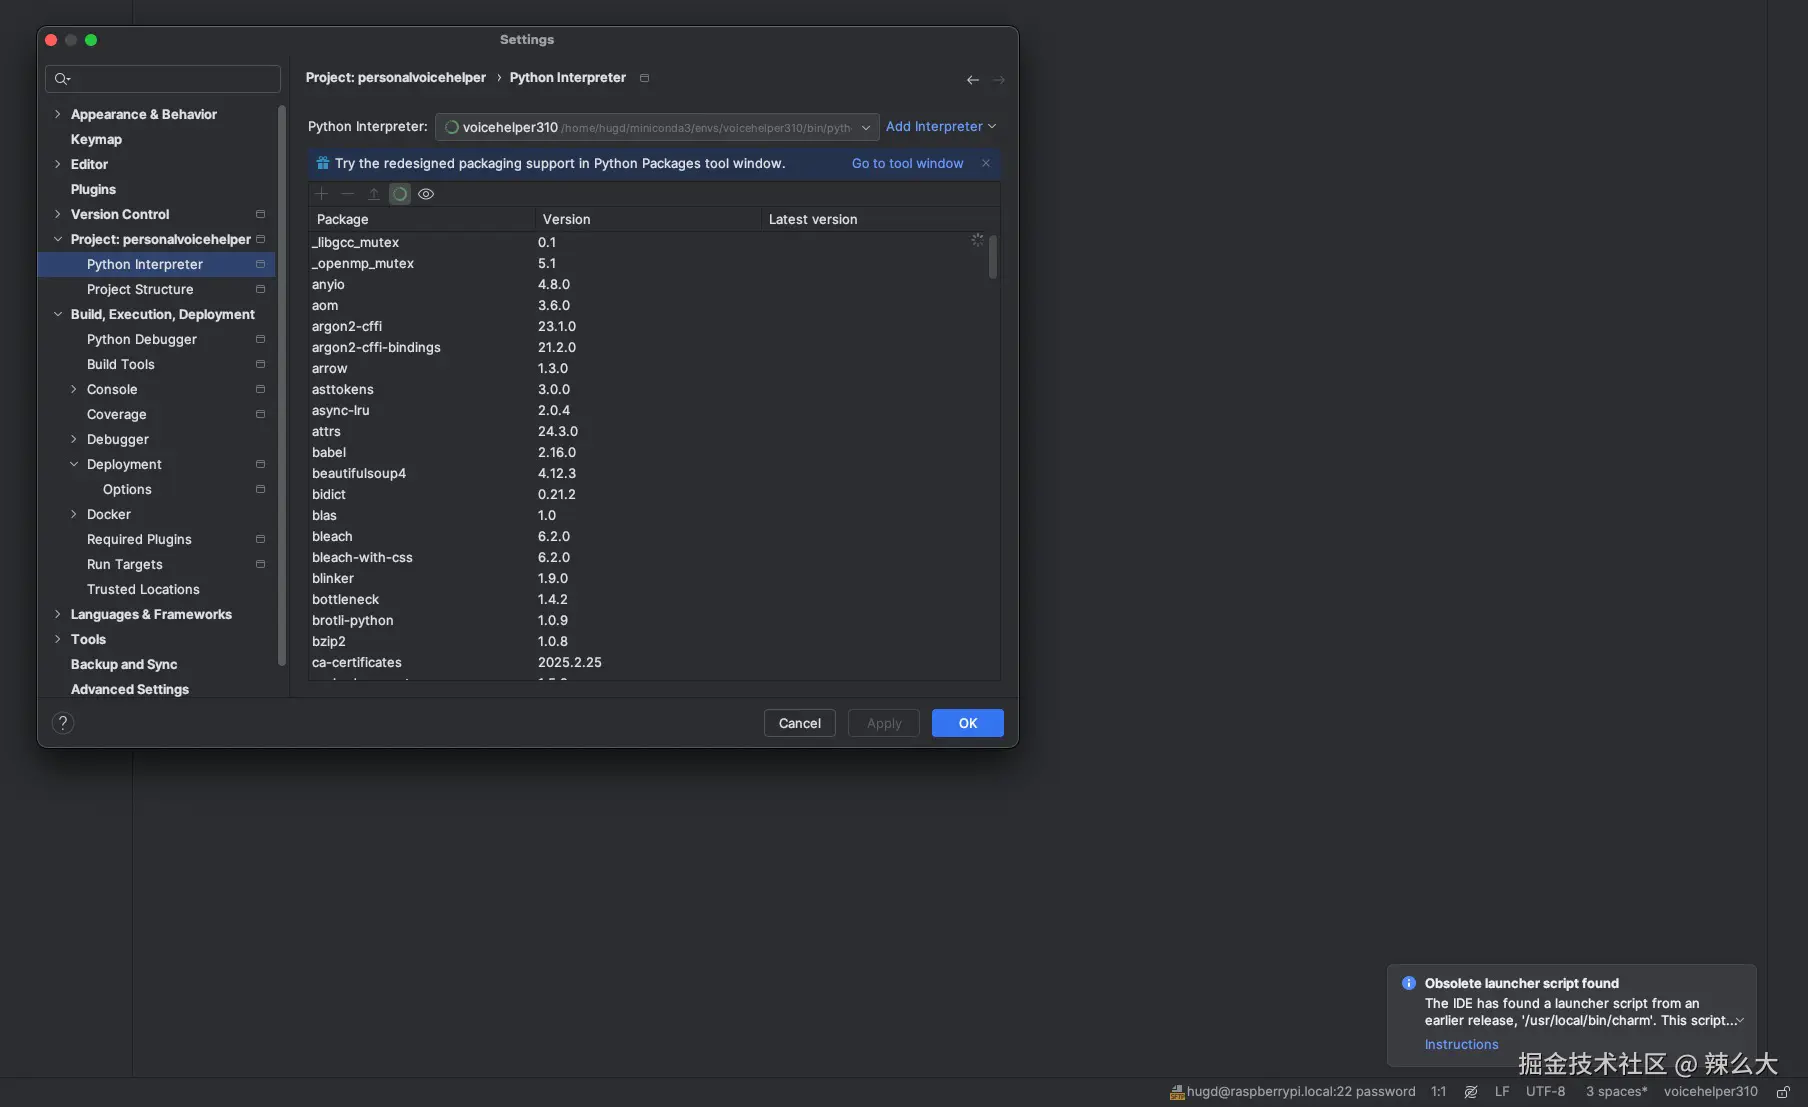Click the search magnifier in Settings

(x=62, y=79)
